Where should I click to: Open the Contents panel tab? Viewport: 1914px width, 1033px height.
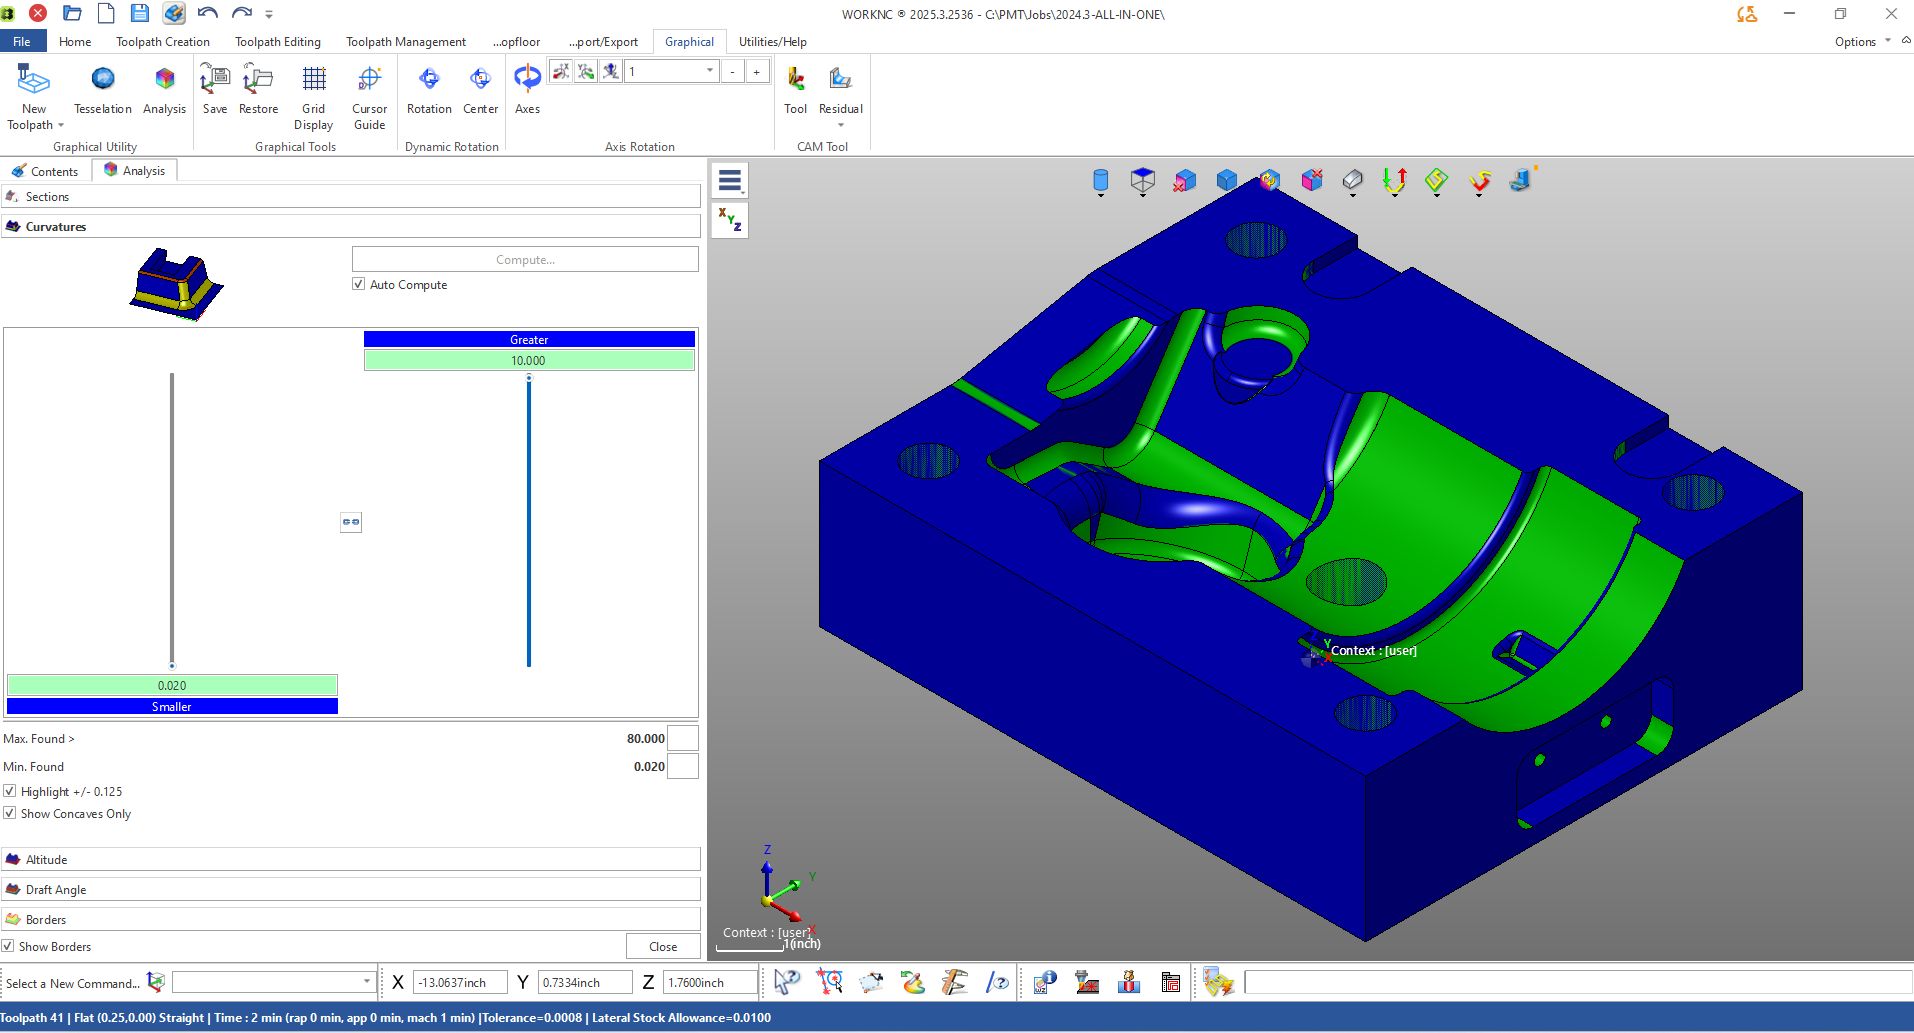(x=46, y=171)
